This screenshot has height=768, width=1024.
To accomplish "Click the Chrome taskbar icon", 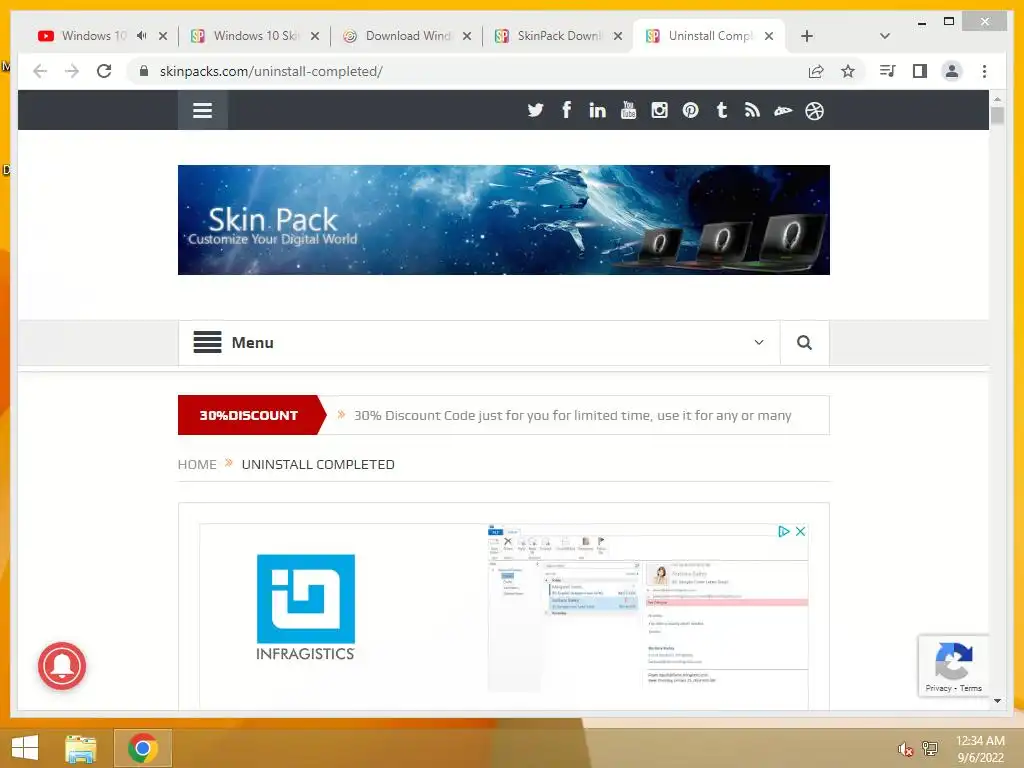I will pos(142,748).
